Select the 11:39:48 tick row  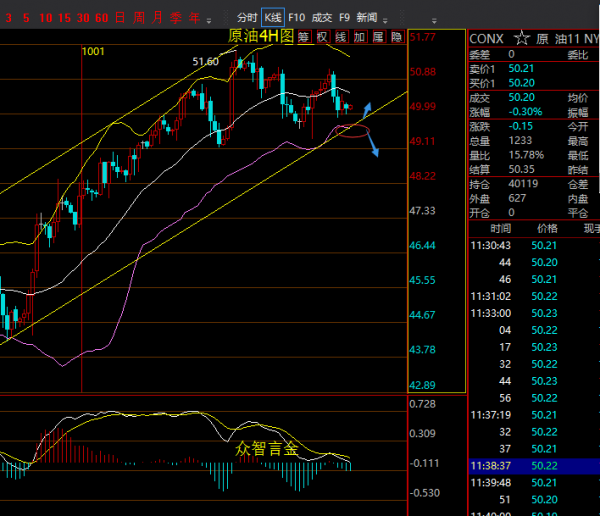coord(534,483)
